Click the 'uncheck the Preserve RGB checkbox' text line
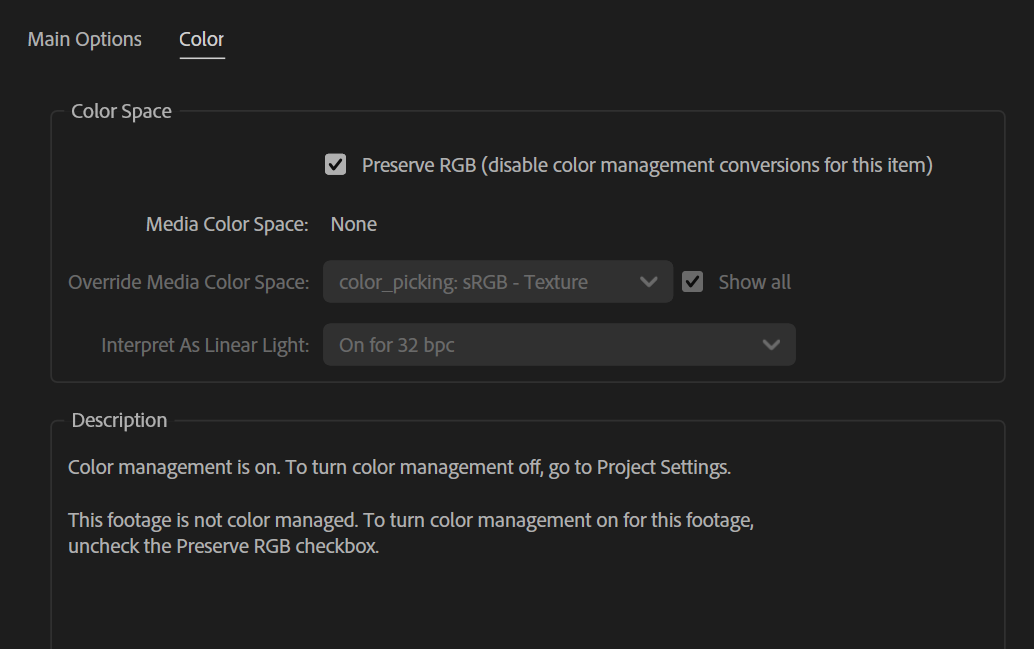The image size is (1034, 649). pos(223,547)
